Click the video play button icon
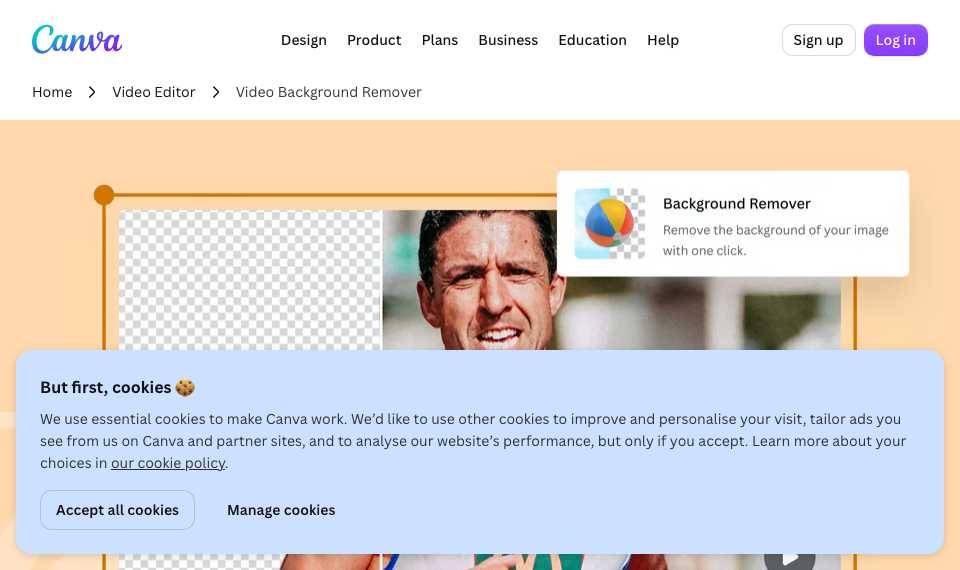 790,558
